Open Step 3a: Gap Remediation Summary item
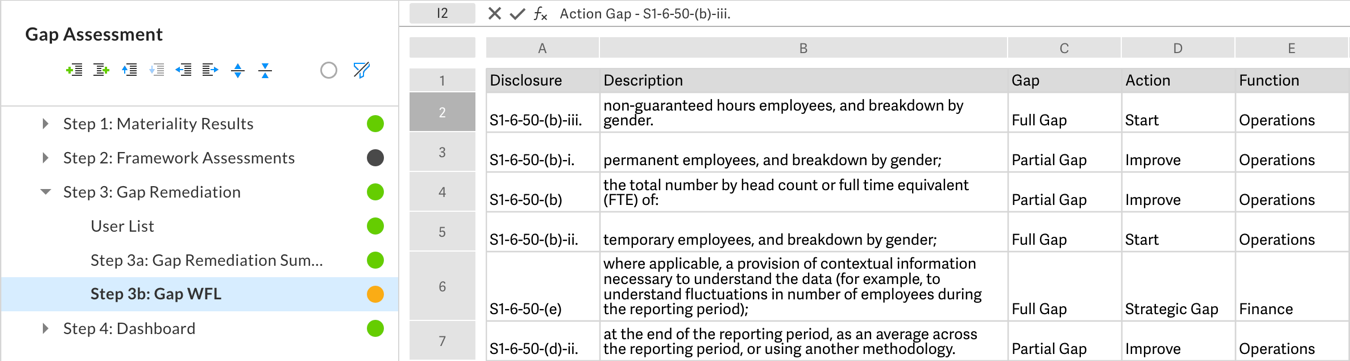Image resolution: width=1350 pixels, height=361 pixels. click(x=207, y=260)
